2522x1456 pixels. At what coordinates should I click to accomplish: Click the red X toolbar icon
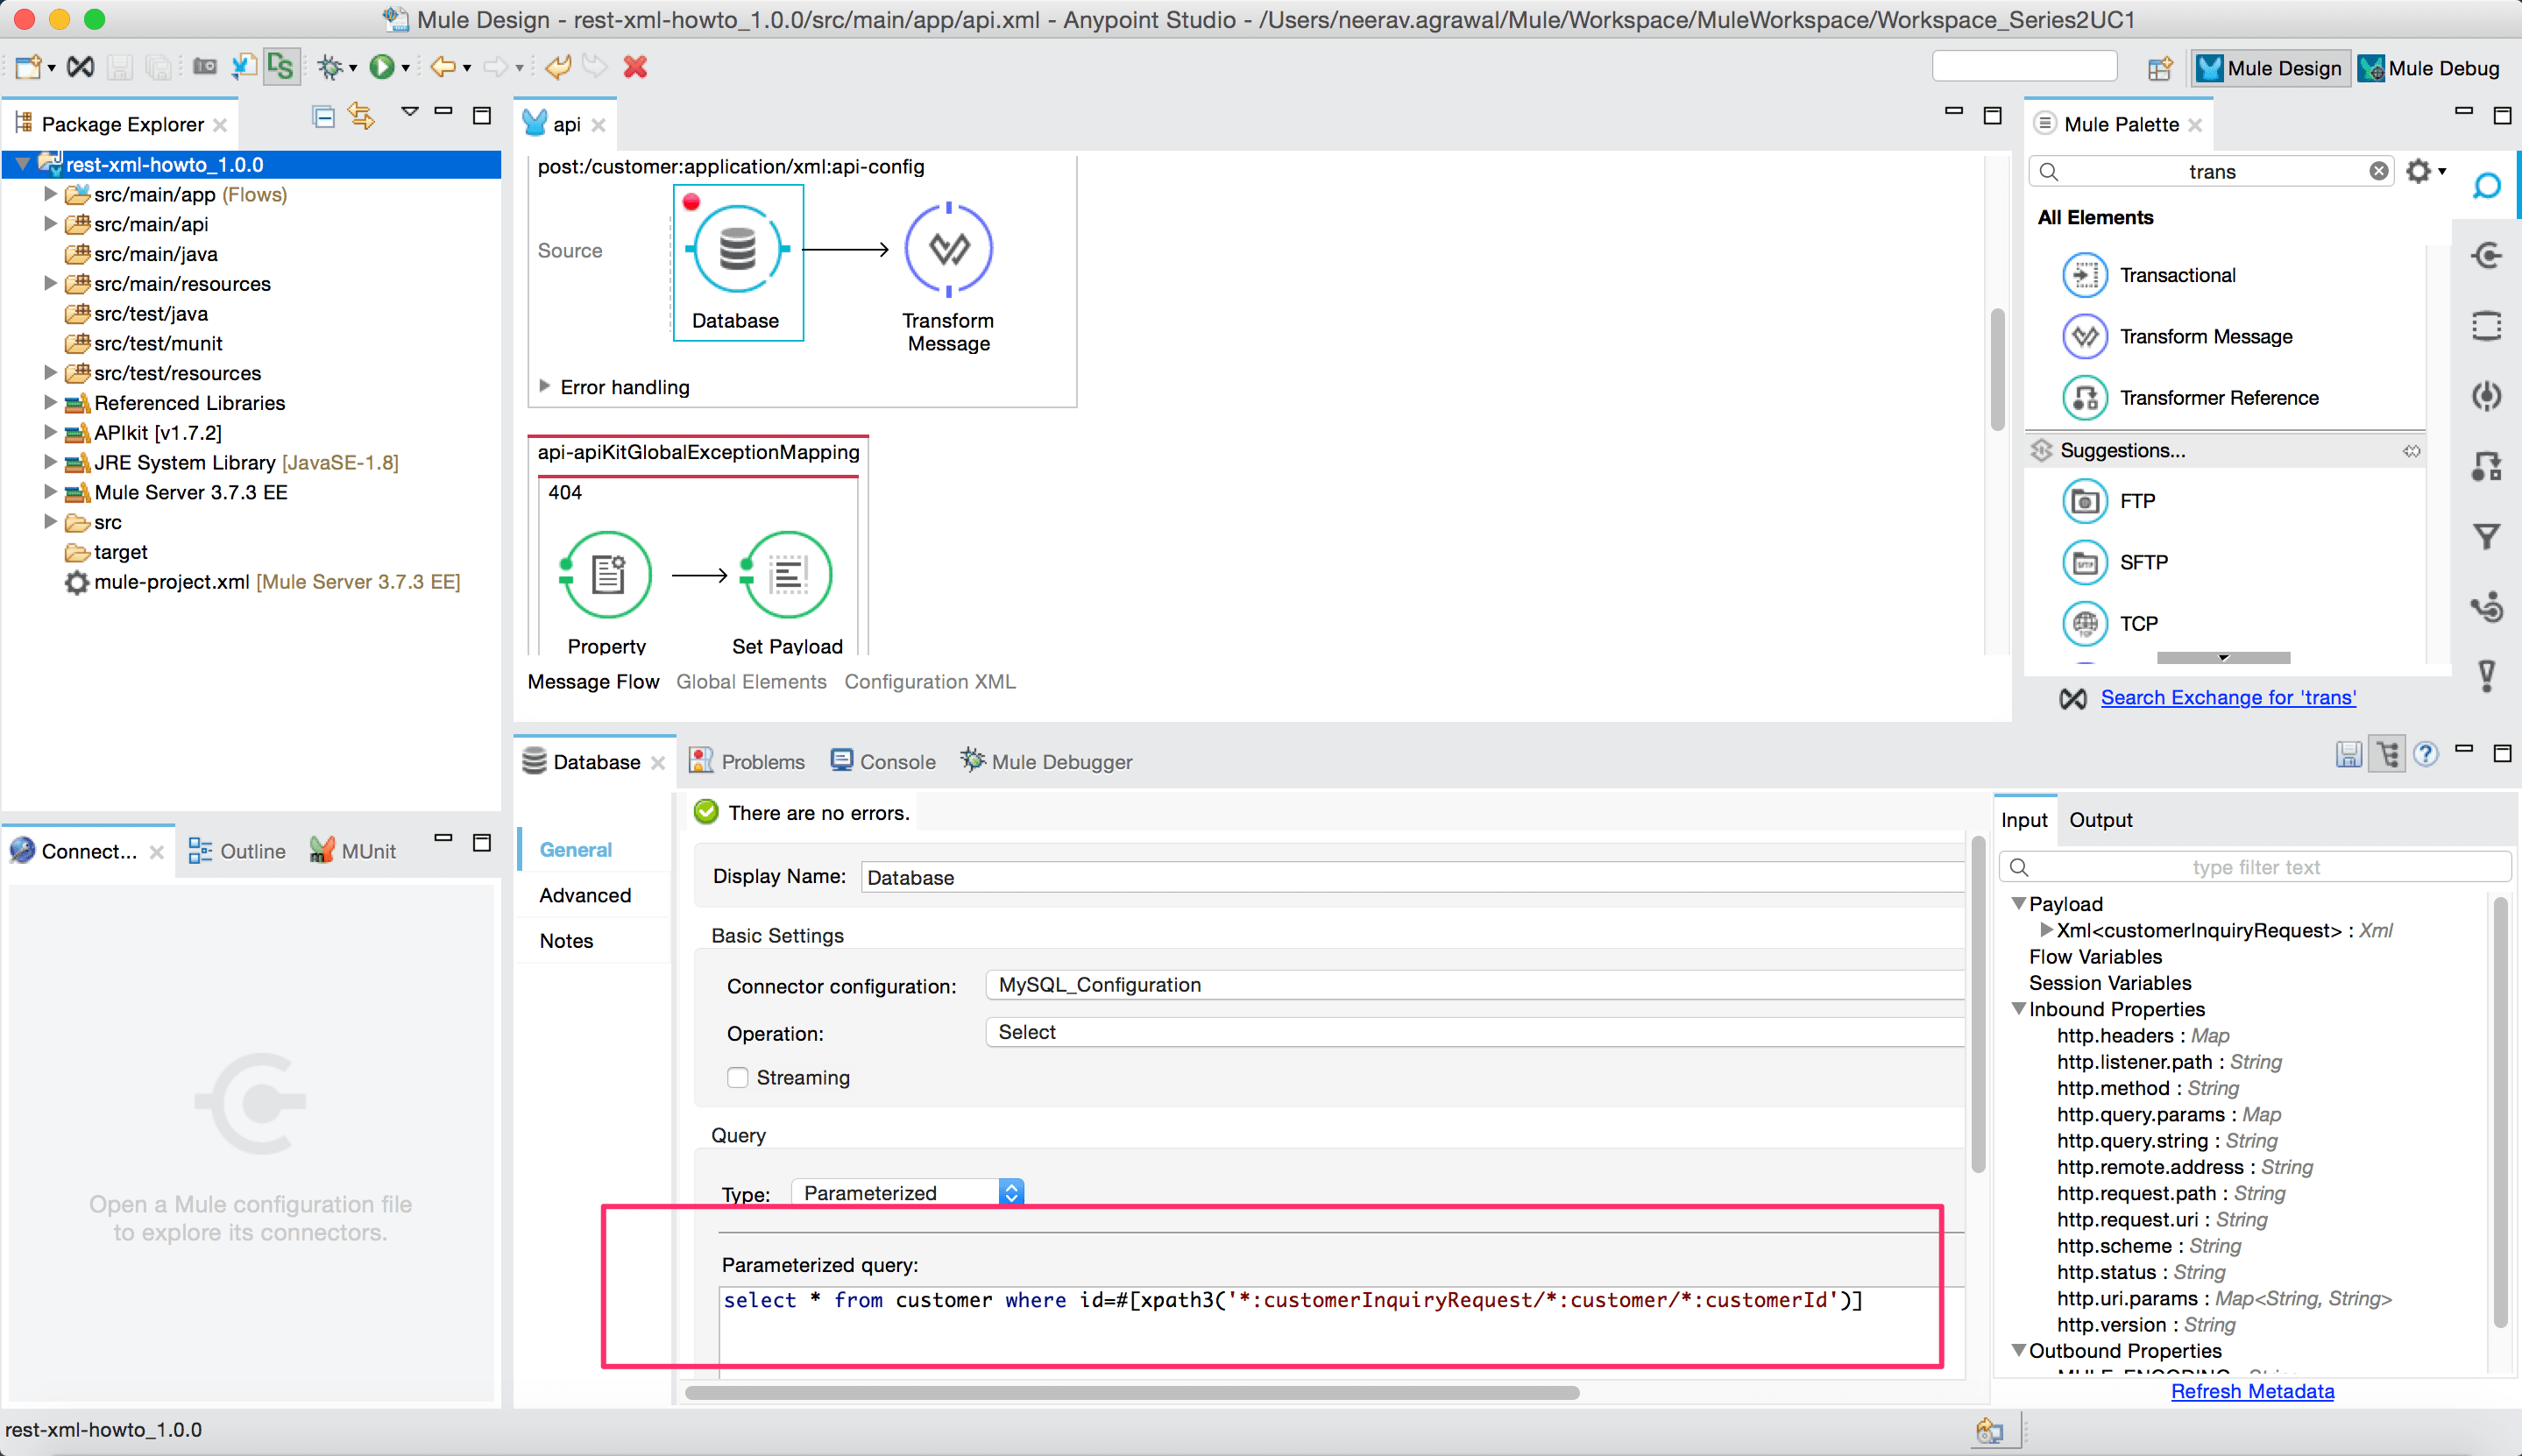click(x=635, y=67)
